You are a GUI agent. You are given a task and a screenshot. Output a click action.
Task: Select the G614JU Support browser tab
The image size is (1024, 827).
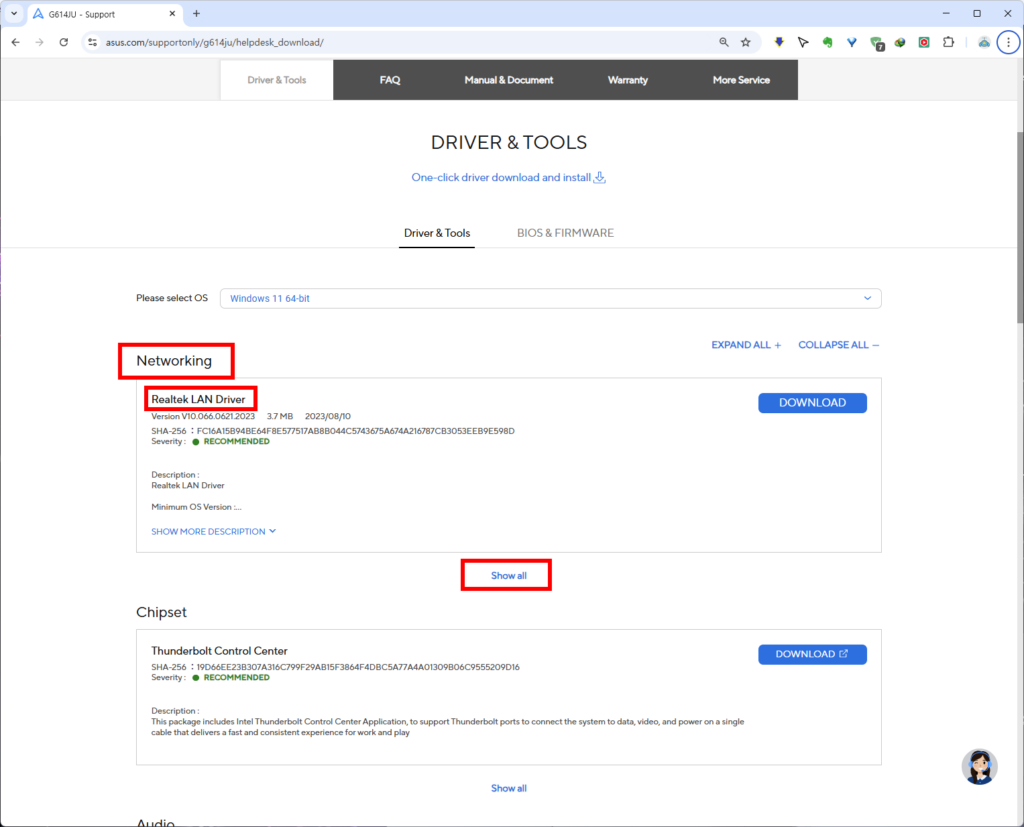pyautogui.click(x=104, y=14)
